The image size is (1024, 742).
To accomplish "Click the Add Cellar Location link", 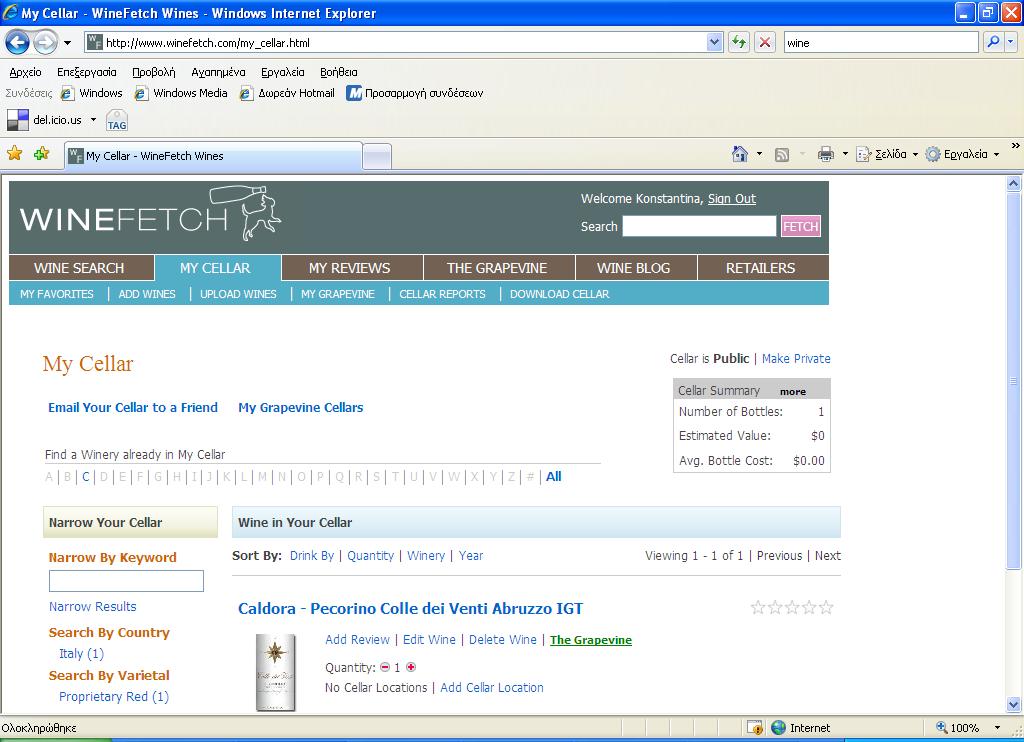I will point(492,688).
